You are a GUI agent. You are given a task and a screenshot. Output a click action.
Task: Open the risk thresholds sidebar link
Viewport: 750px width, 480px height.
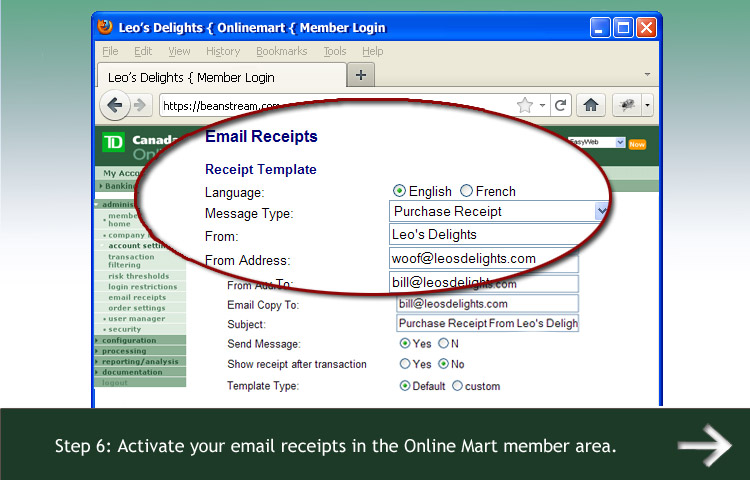[x=138, y=276]
